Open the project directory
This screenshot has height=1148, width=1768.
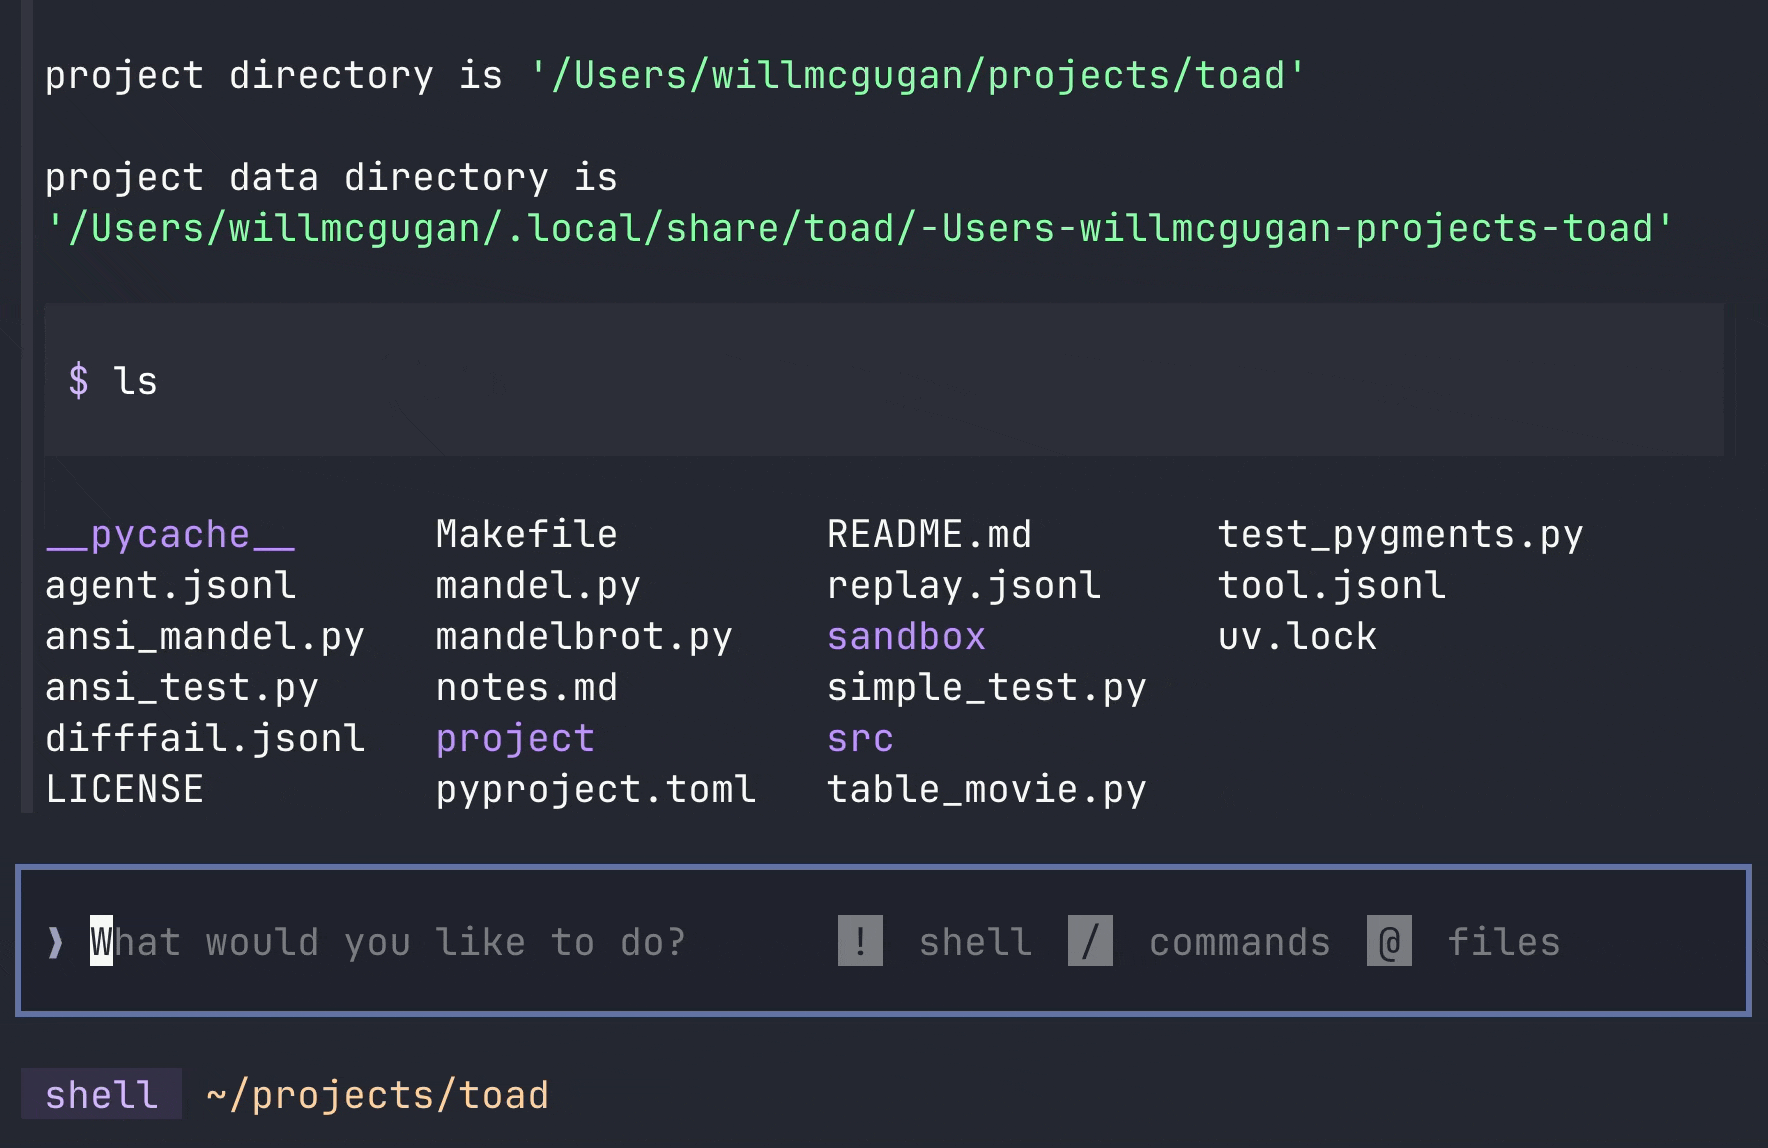pyautogui.click(x=514, y=738)
